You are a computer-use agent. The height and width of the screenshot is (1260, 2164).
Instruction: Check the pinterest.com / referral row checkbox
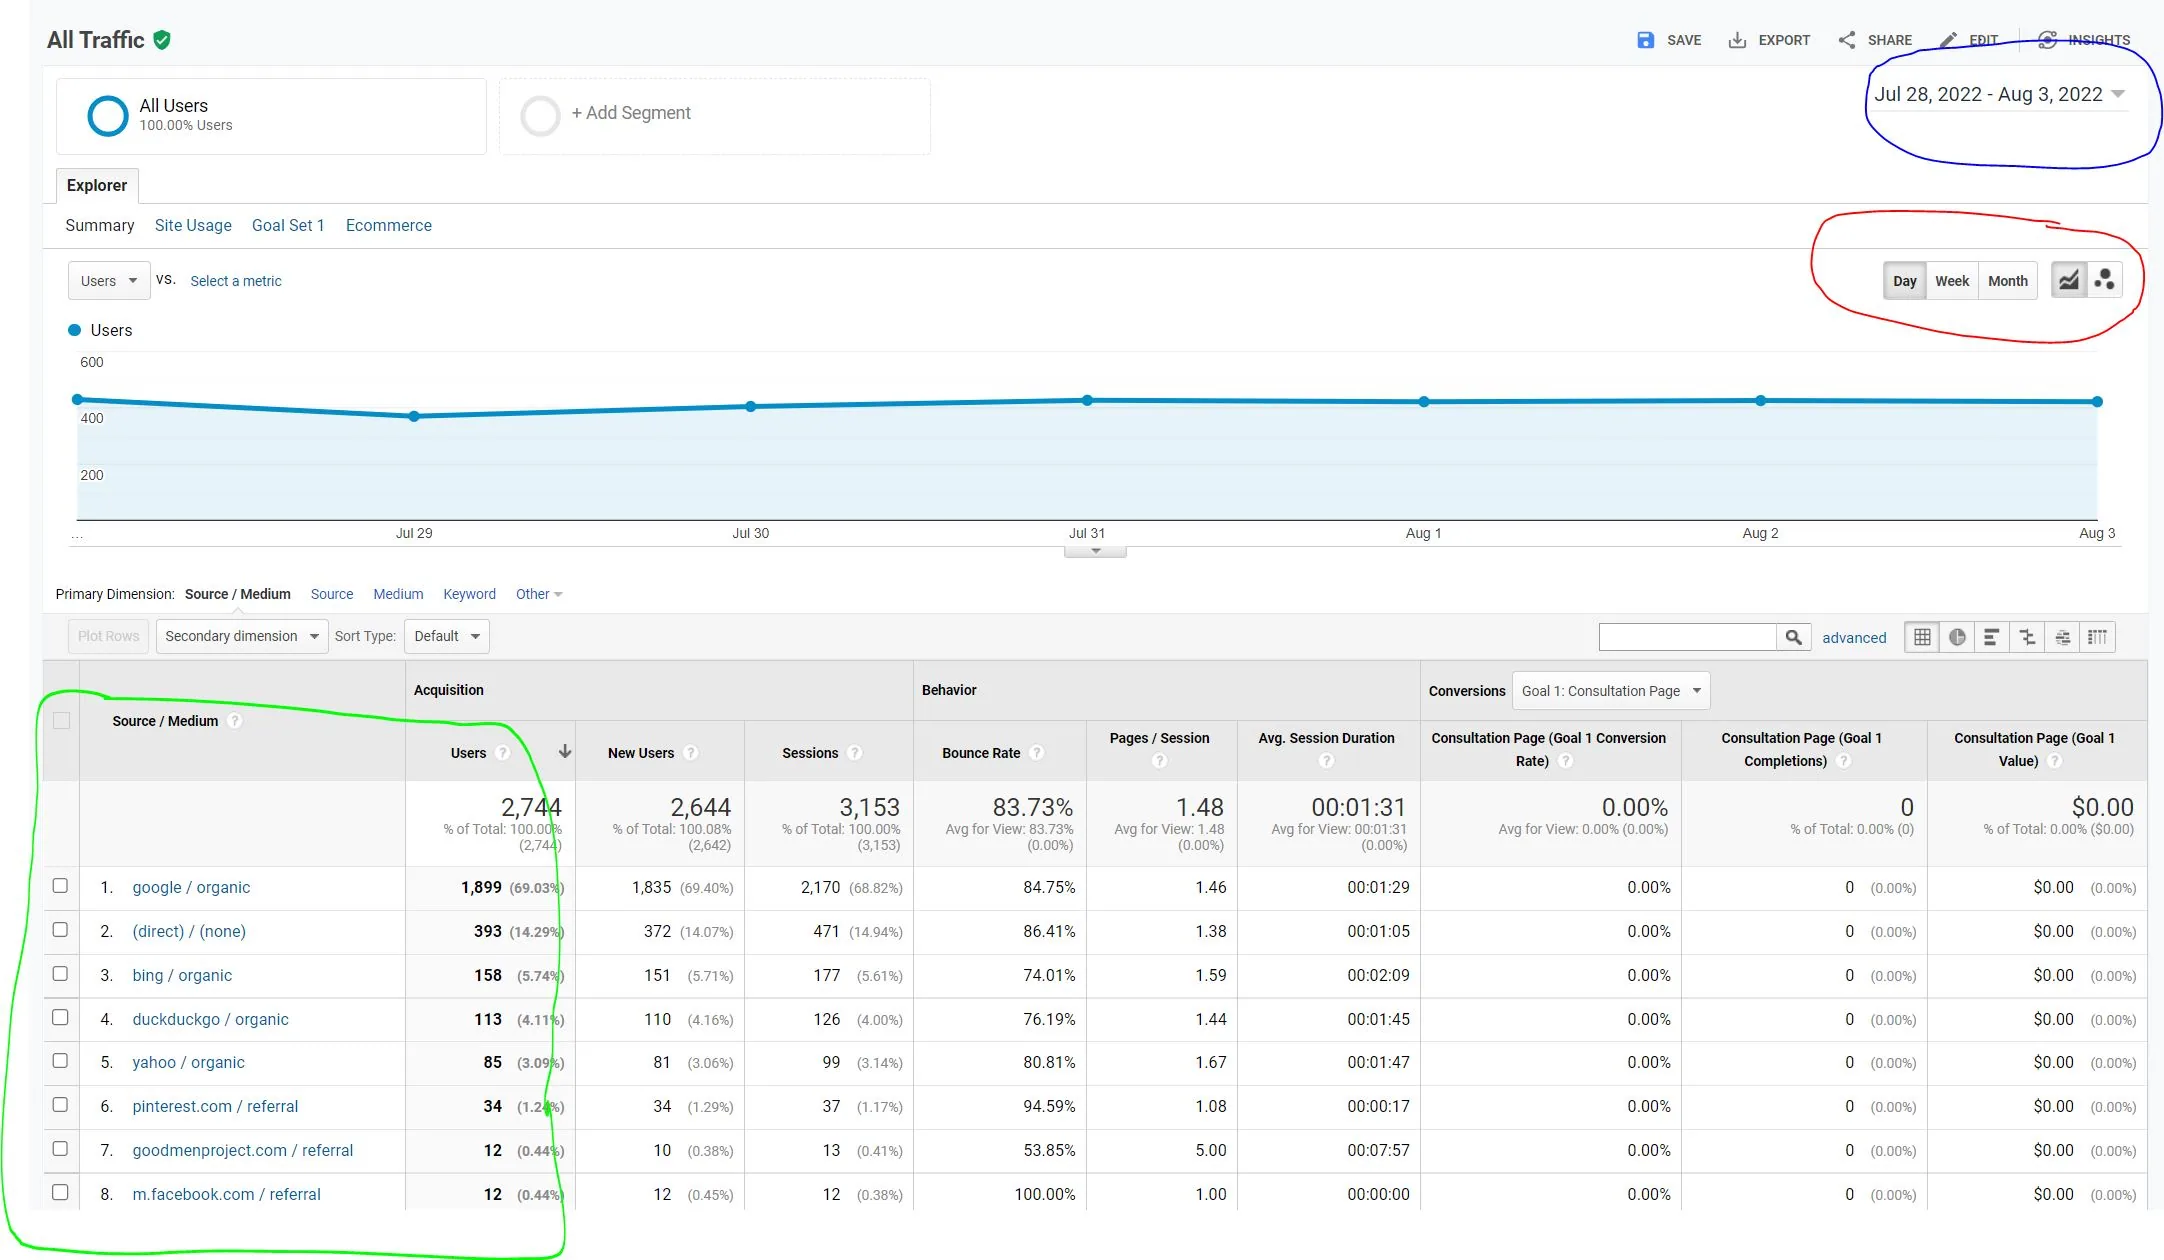click(60, 1105)
